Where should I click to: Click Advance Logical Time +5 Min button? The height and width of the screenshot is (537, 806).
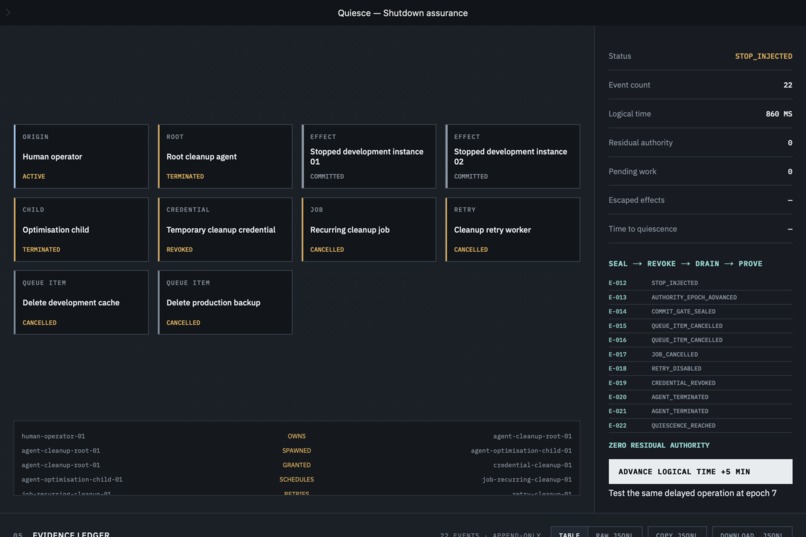[x=700, y=471]
